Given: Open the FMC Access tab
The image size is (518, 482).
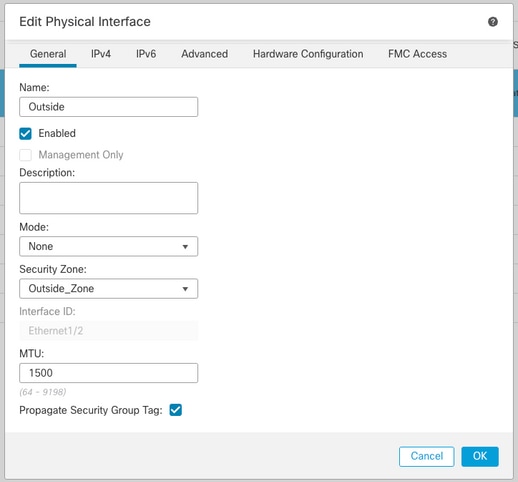Looking at the screenshot, I should [417, 54].
